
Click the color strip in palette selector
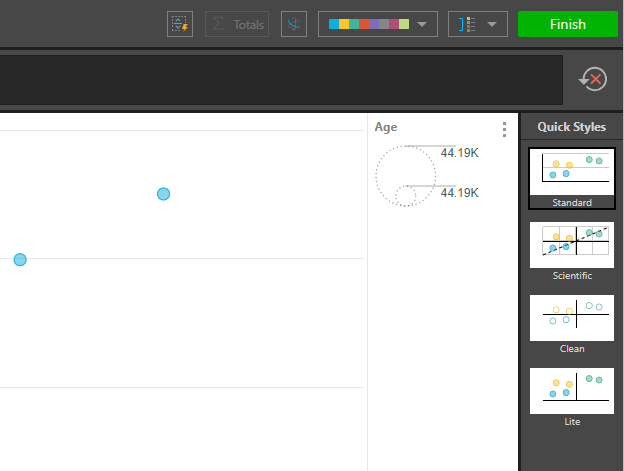[x=369, y=24]
